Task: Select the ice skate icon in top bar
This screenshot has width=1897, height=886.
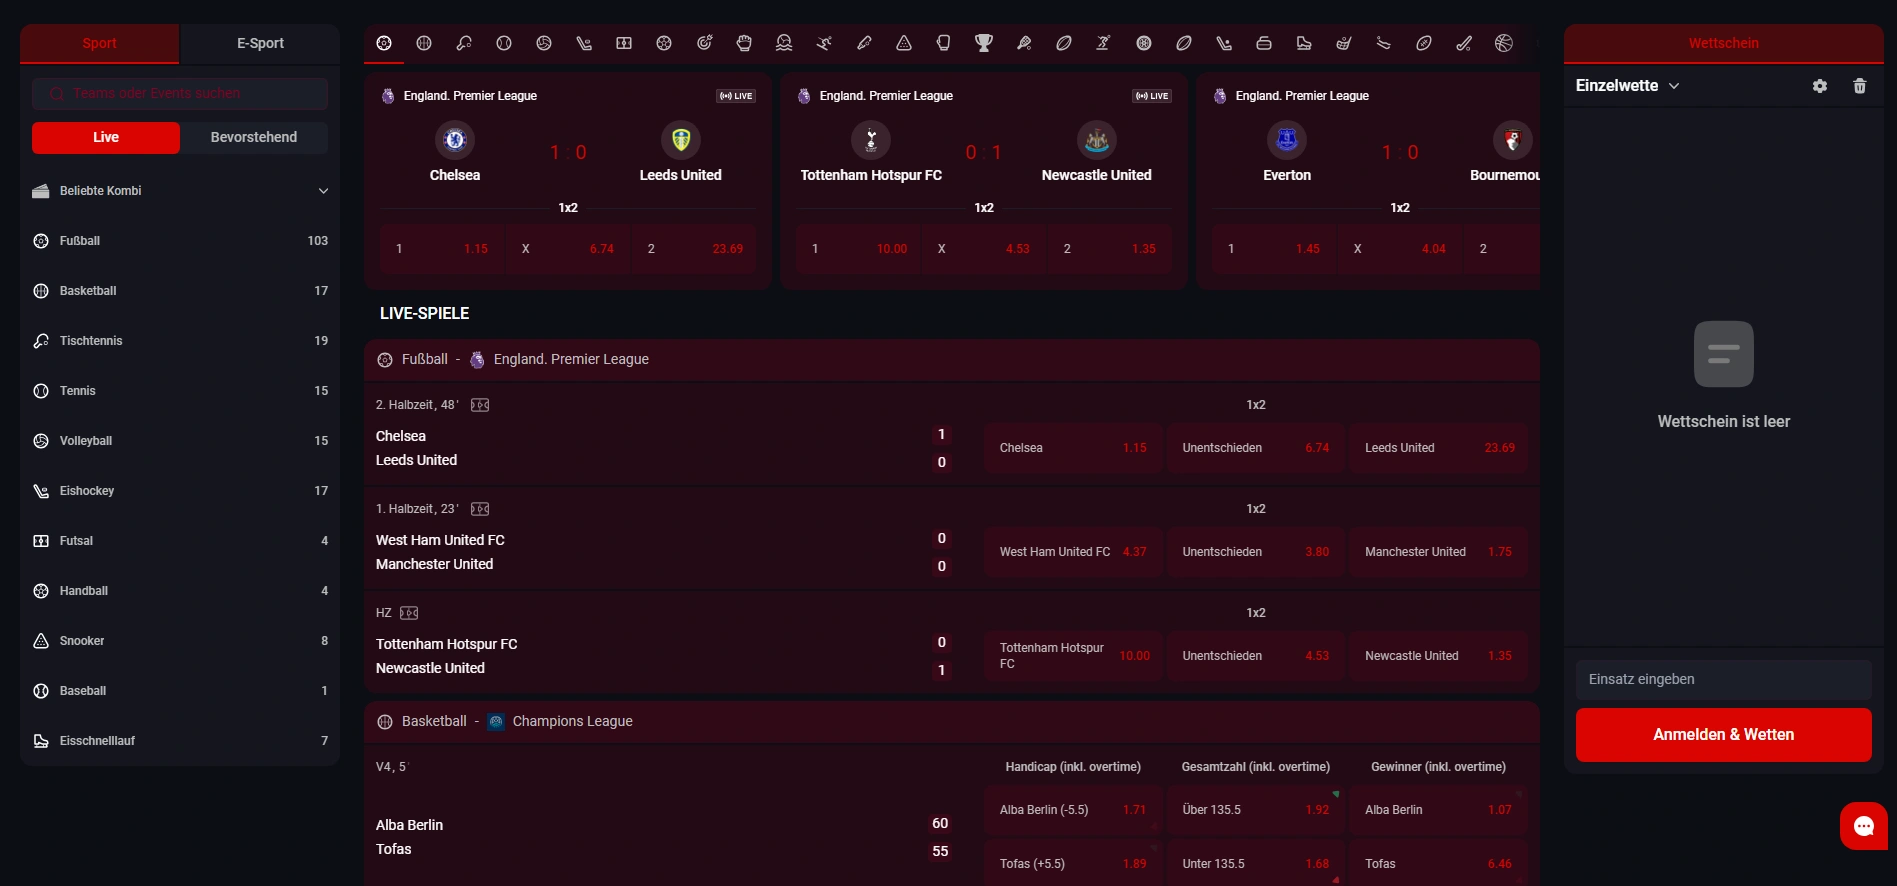Action: coord(1304,43)
